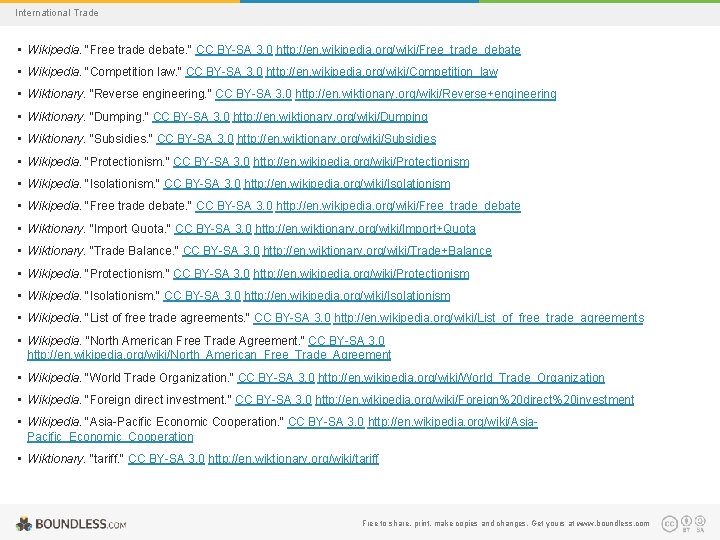This screenshot has height=540, width=720.
Task: Visit the wiktionary Subsidies URL
Action: point(337,139)
